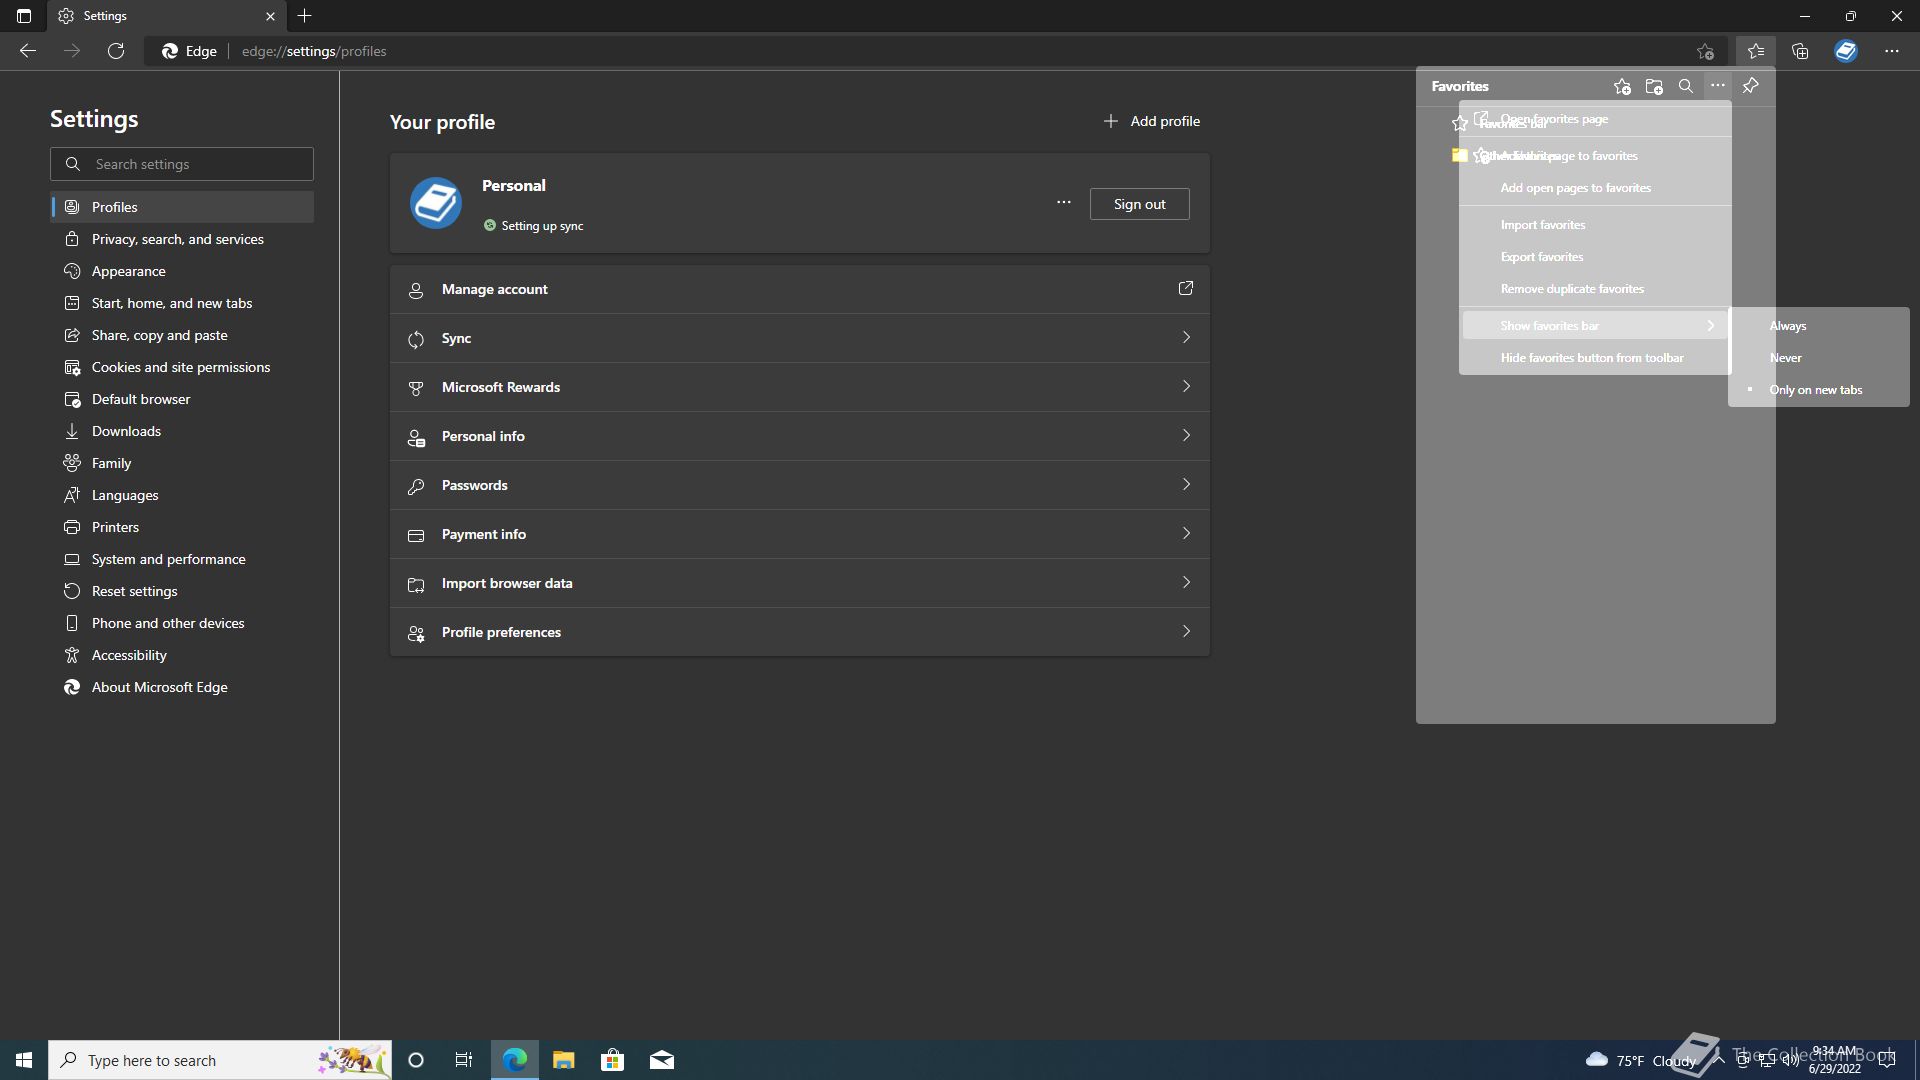Open Privacy, search, and services settings
This screenshot has width=1920, height=1080.
182,239
